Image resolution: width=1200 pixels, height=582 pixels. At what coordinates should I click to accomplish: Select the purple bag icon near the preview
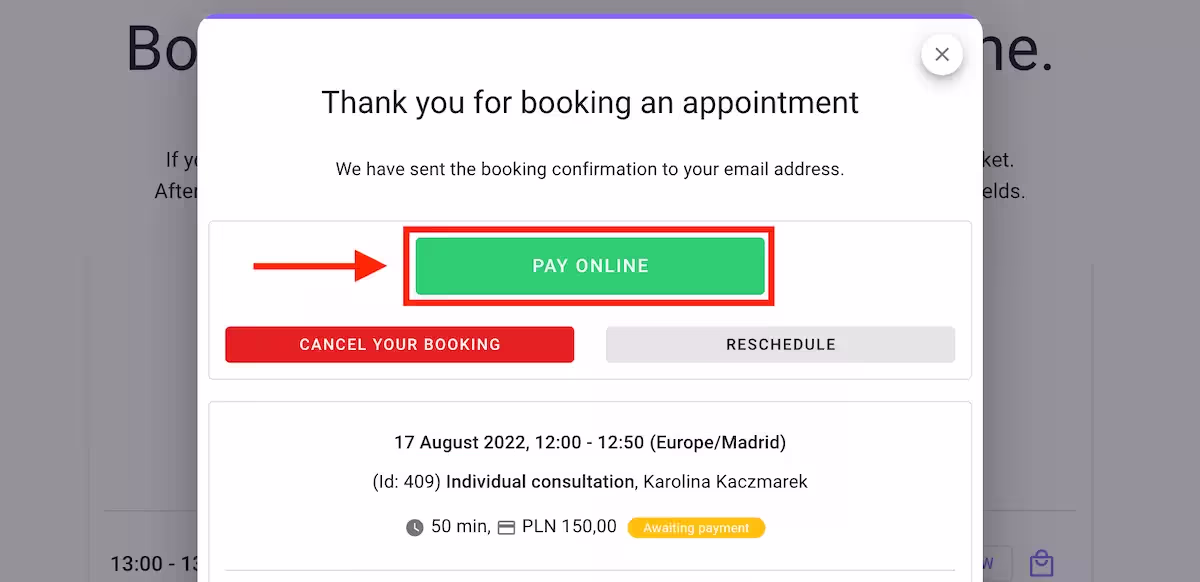click(x=1041, y=563)
